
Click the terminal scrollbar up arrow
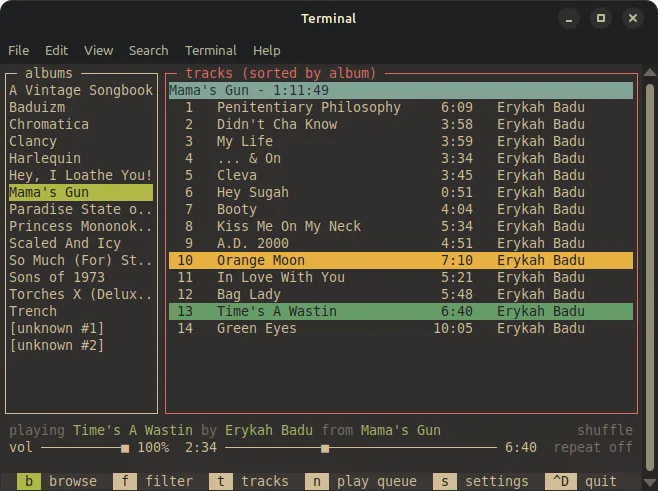[650, 73]
